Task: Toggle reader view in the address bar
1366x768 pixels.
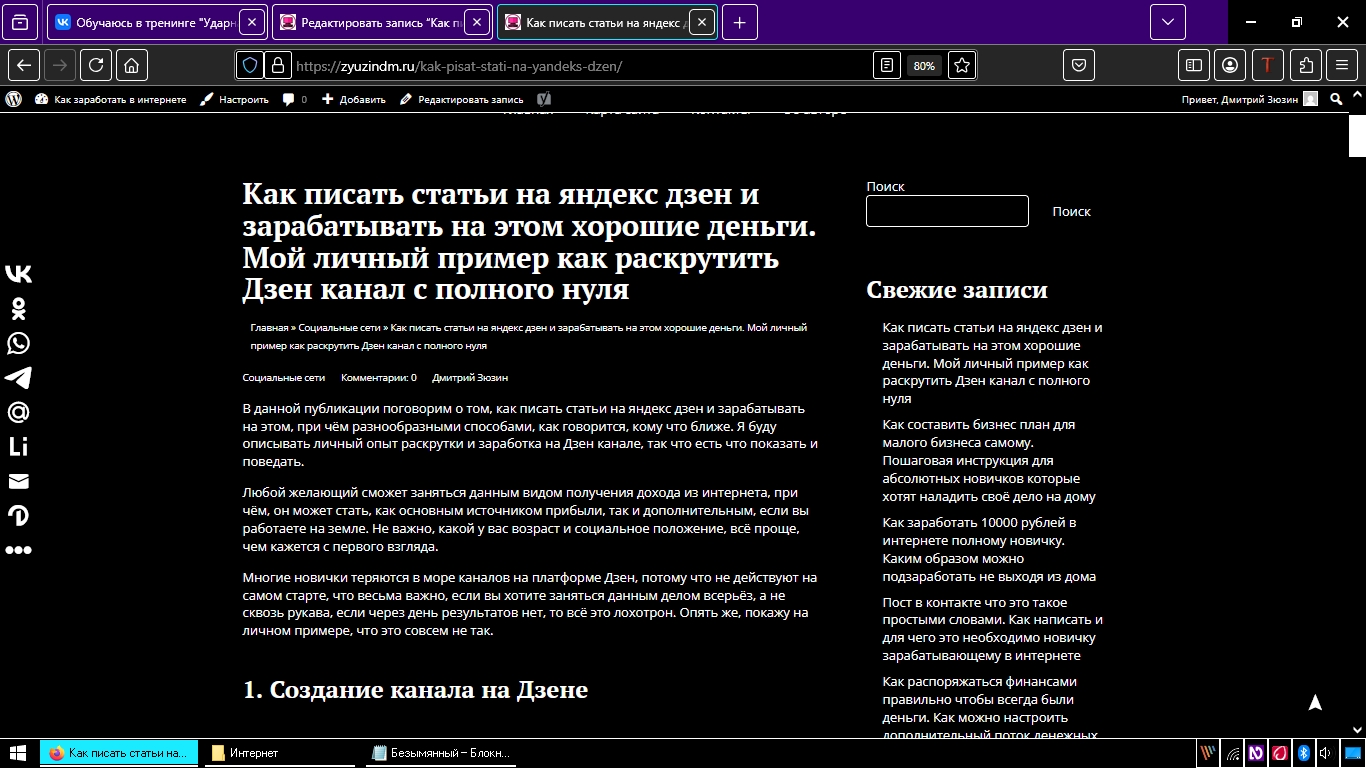Action: tap(887, 65)
